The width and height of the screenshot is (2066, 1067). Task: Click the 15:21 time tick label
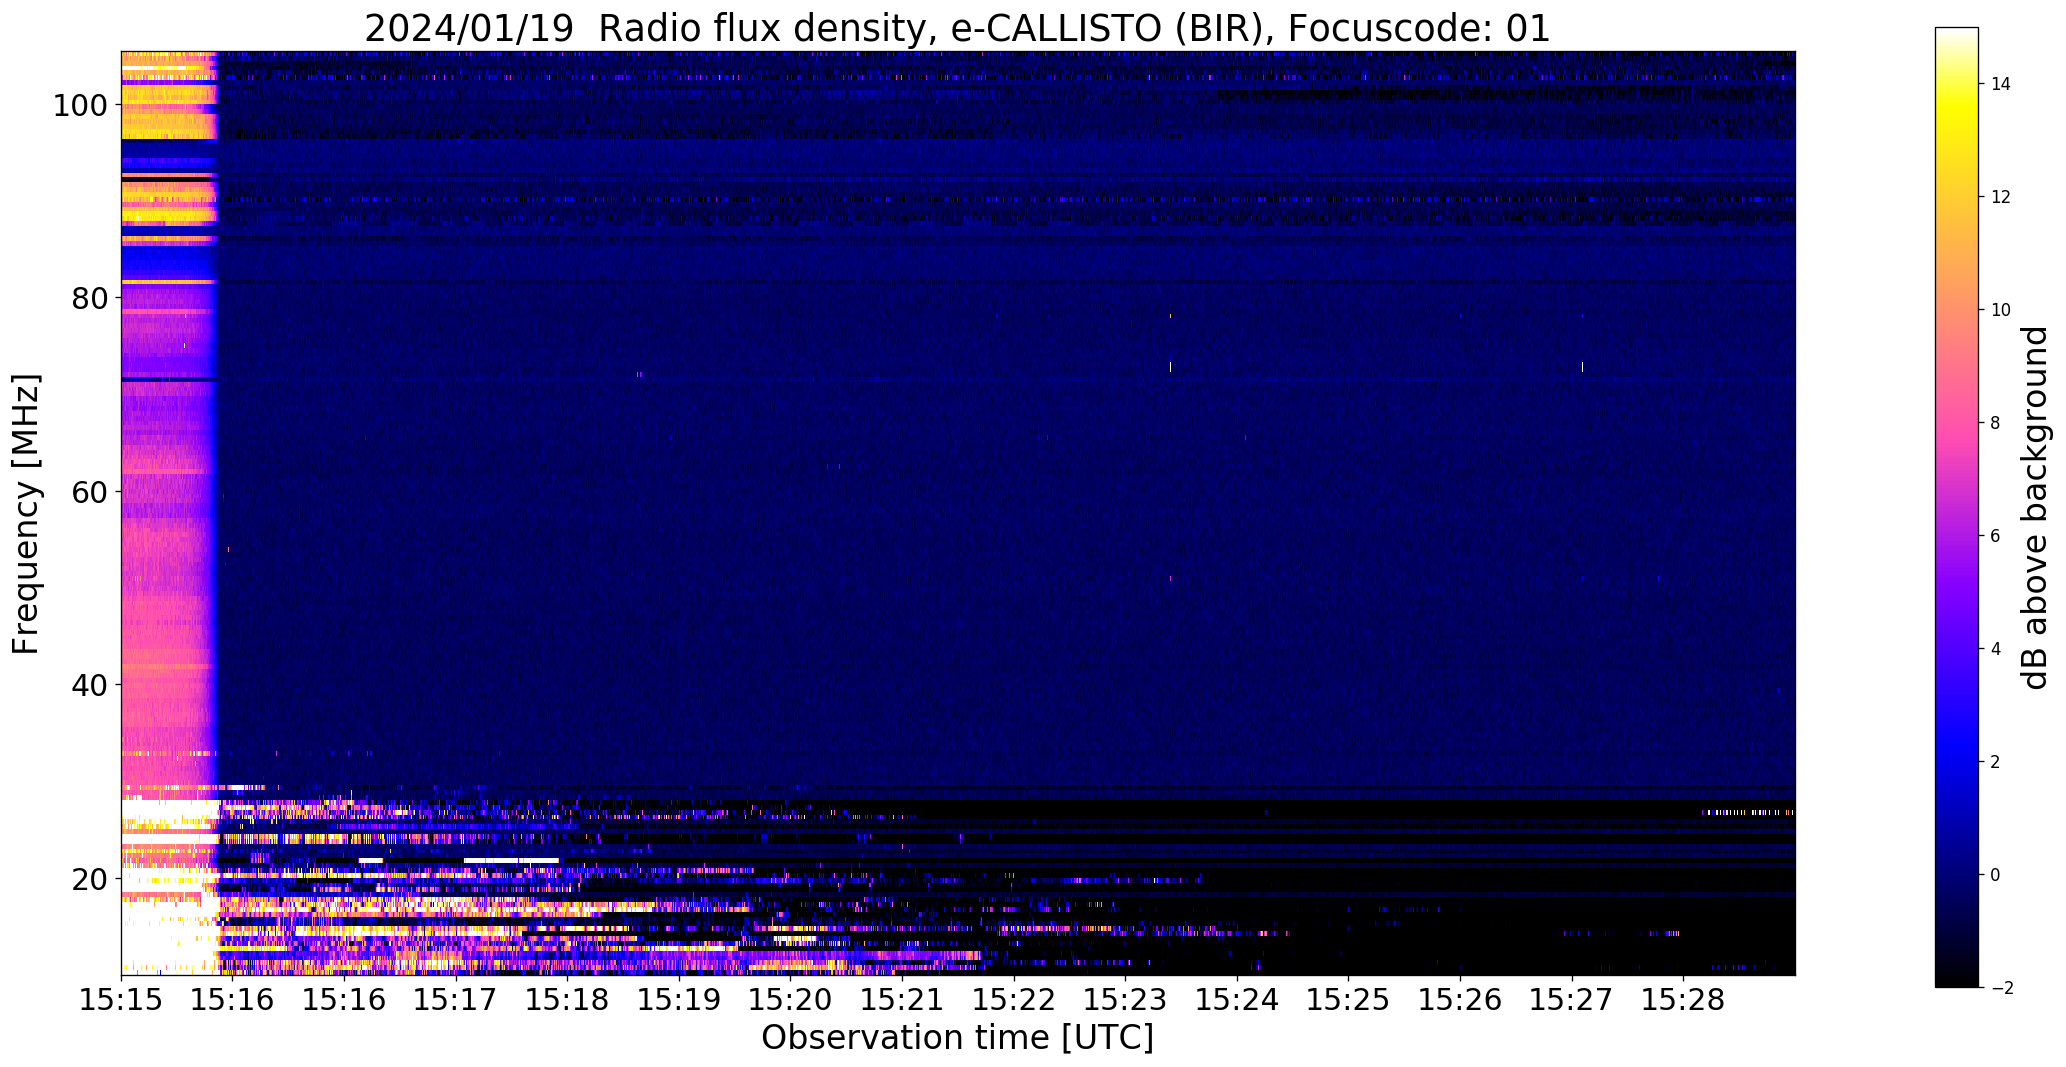coord(902,1000)
